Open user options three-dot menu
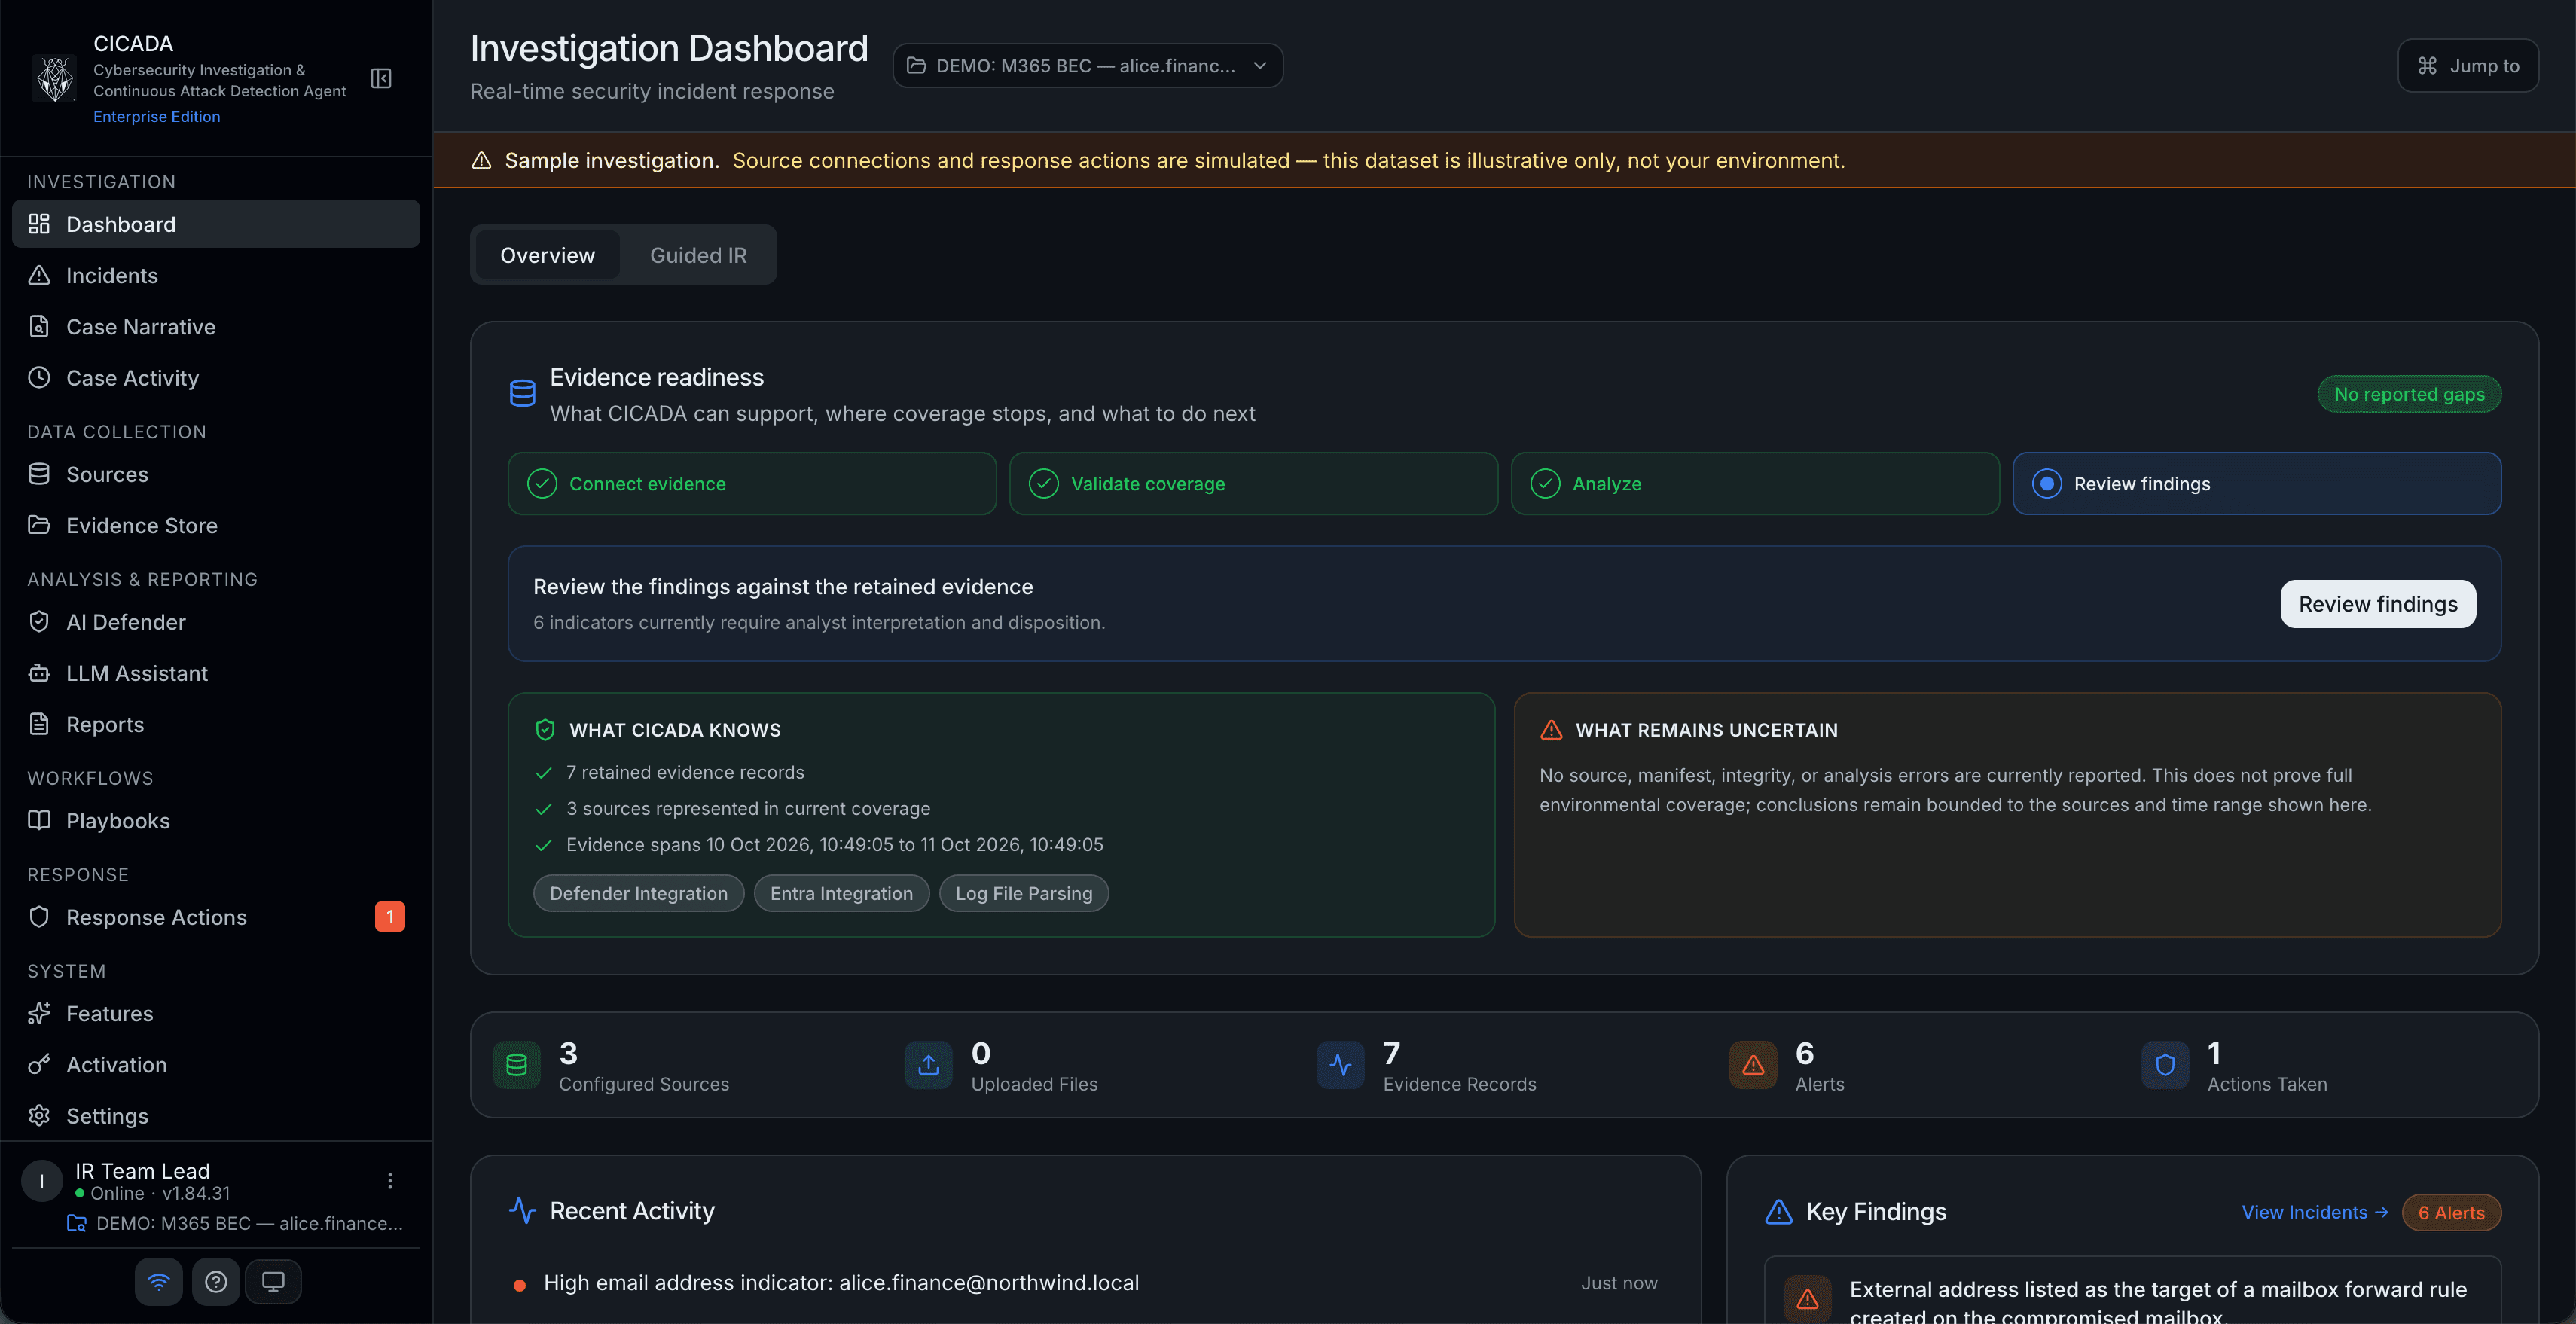Image resolution: width=2576 pixels, height=1324 pixels. click(x=390, y=1181)
